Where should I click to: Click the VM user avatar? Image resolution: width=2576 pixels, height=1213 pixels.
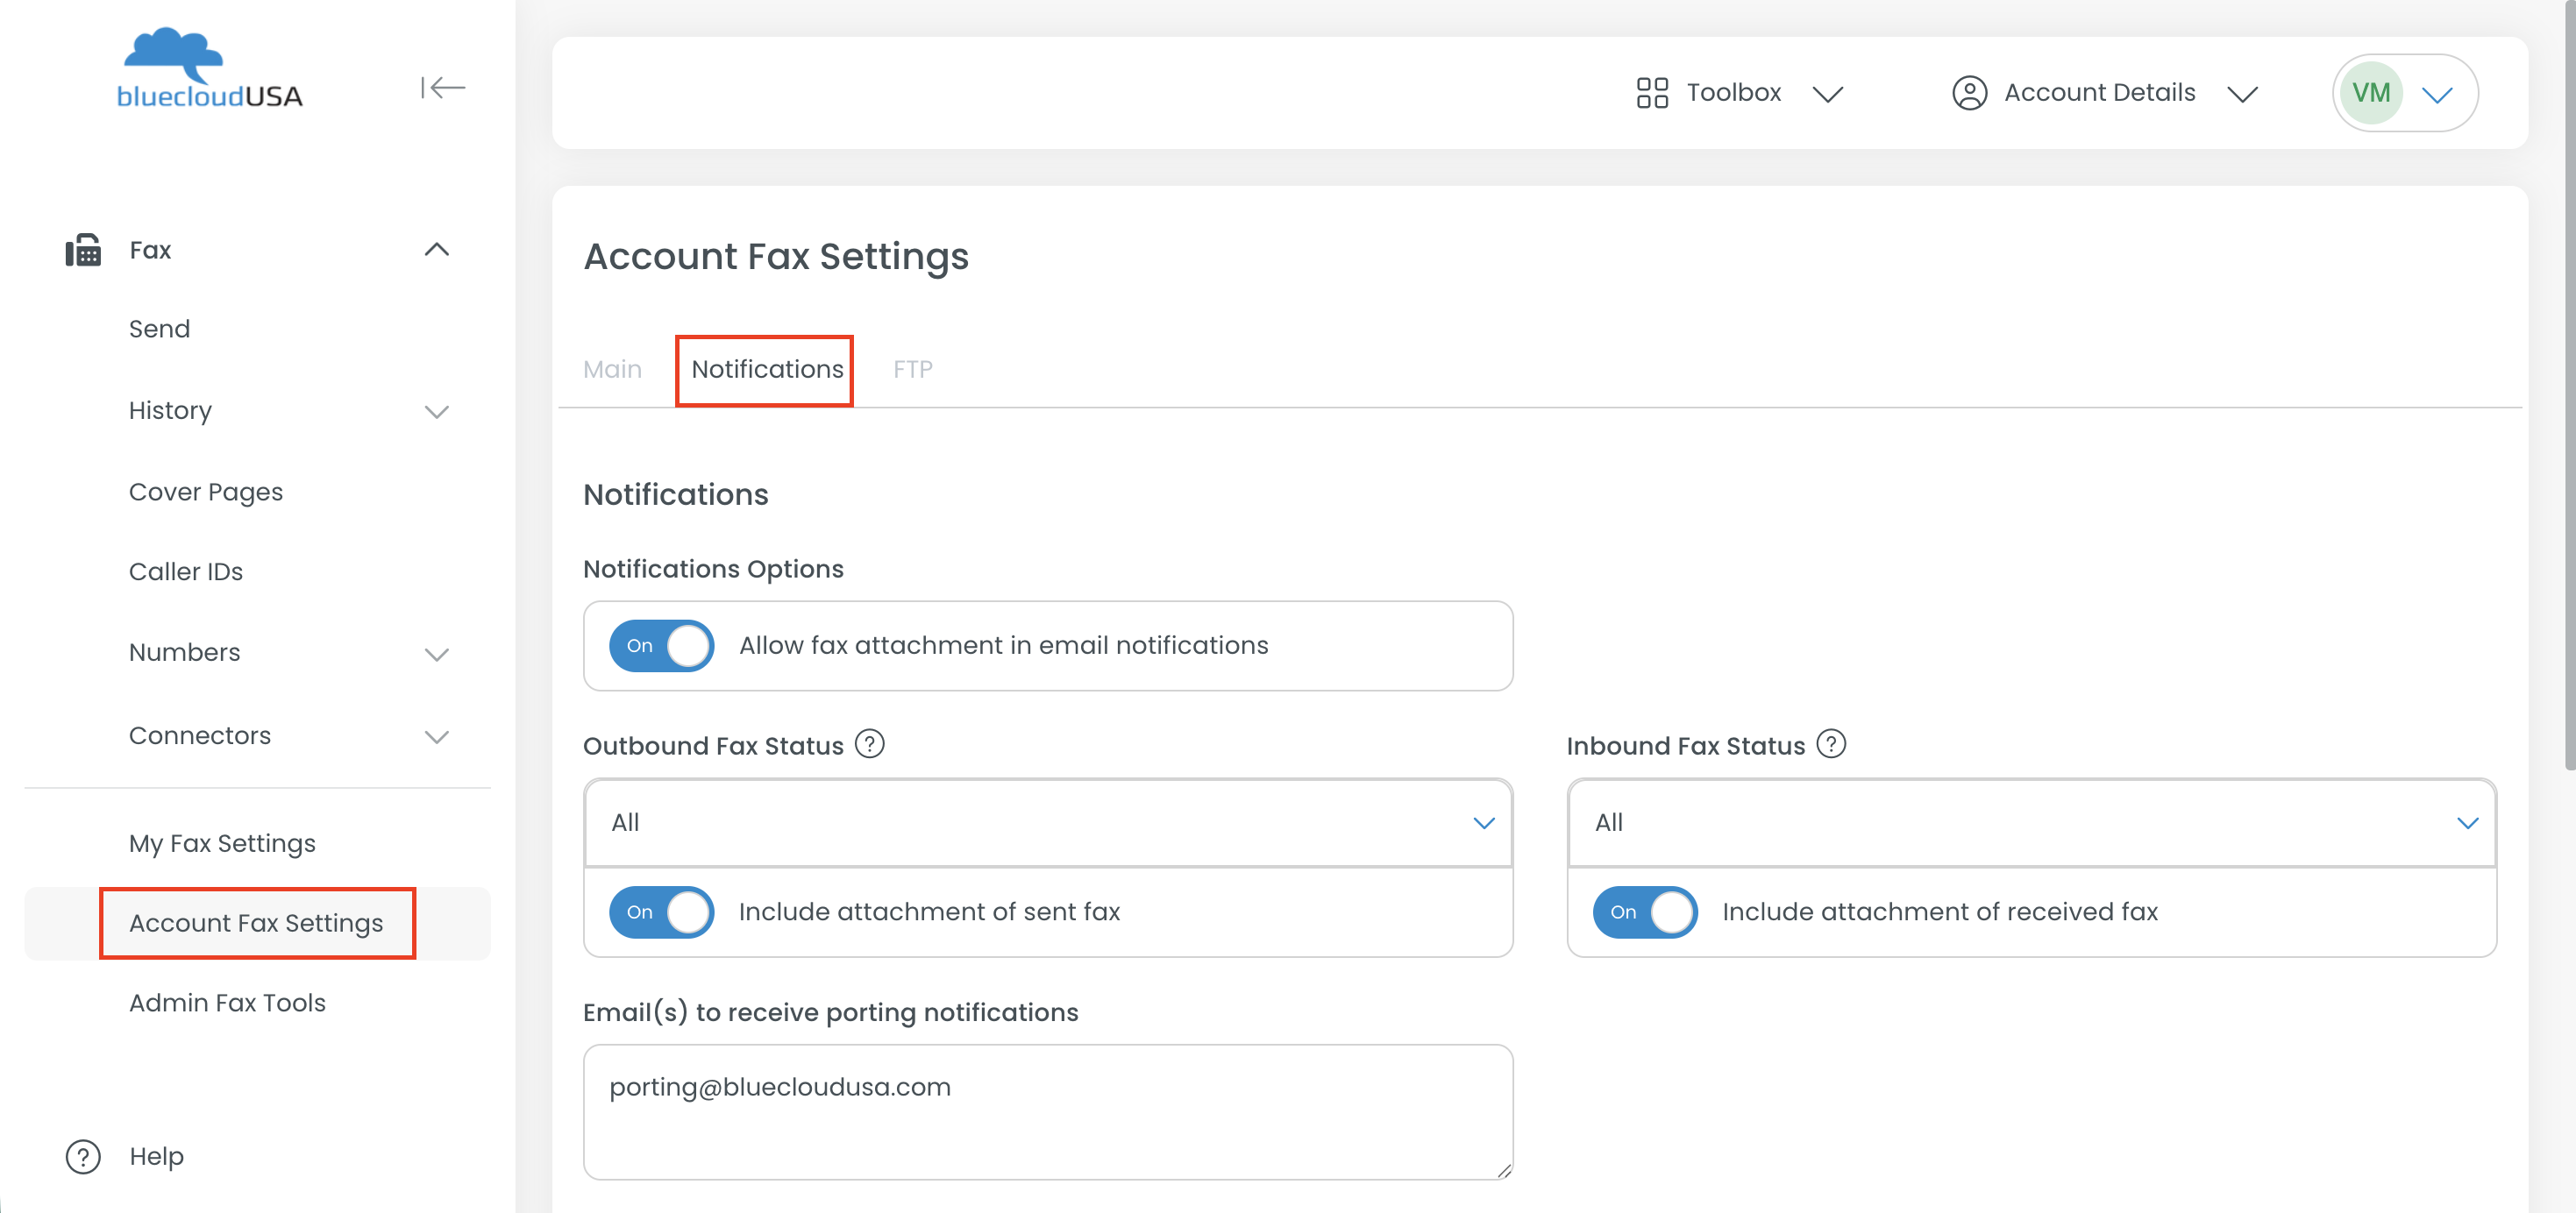(x=2371, y=93)
